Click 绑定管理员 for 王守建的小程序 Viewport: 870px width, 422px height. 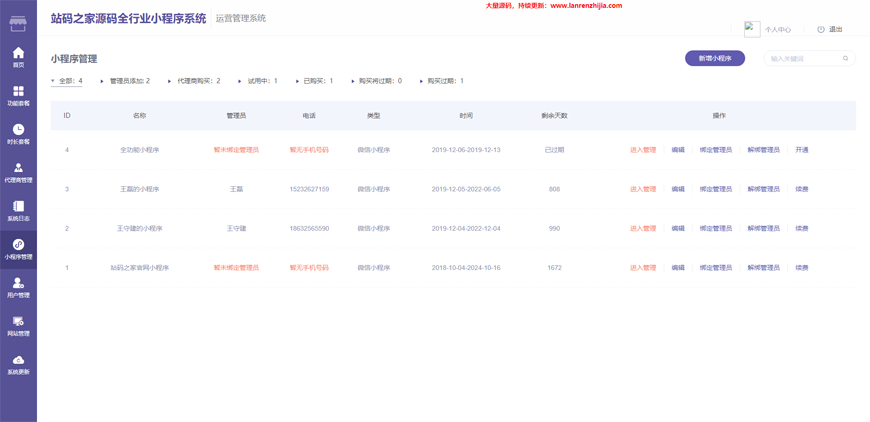(716, 228)
